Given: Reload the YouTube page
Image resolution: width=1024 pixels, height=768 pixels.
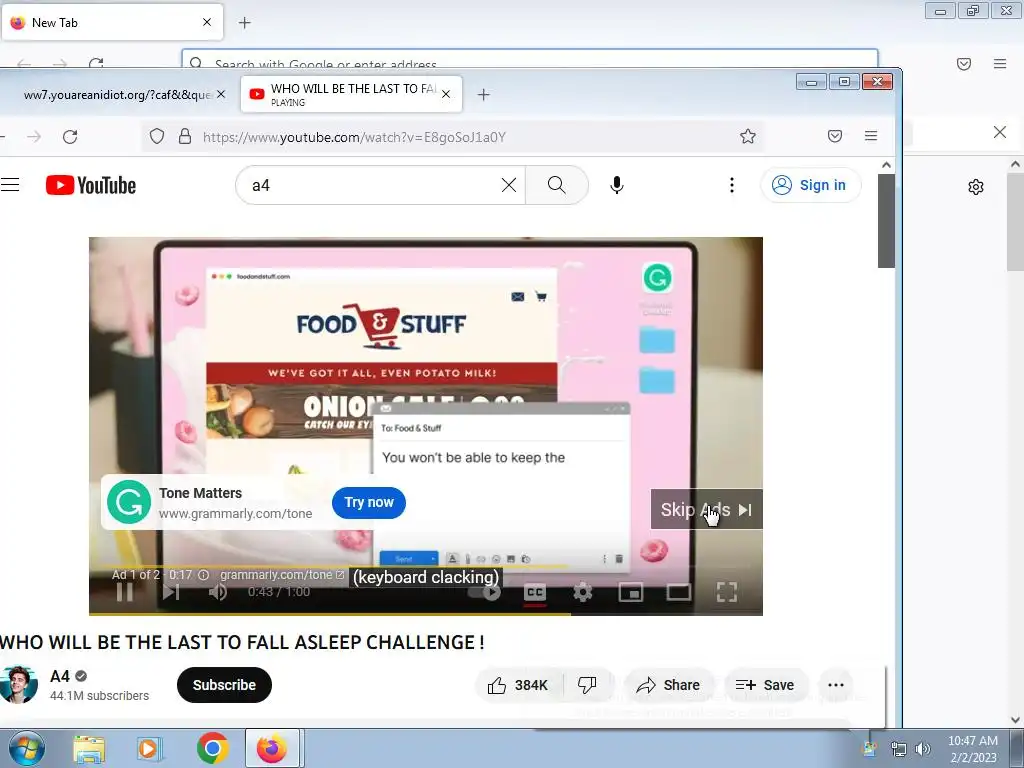Looking at the screenshot, I should [x=70, y=136].
